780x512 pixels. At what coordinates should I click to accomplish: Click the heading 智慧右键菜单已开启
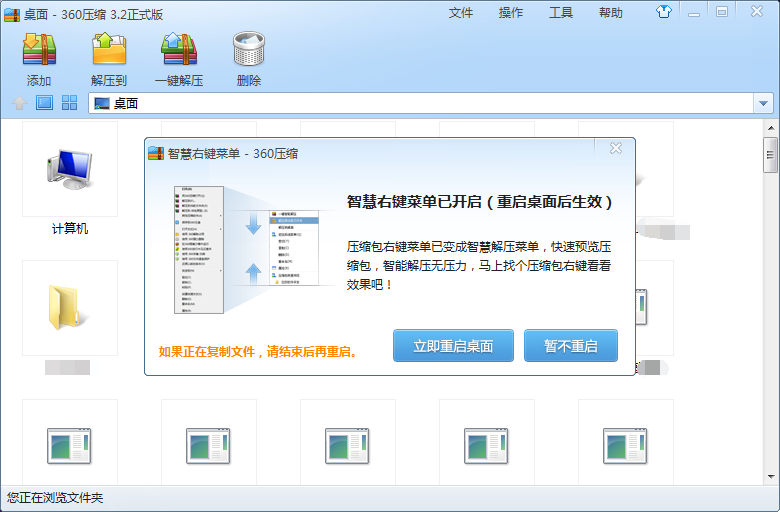(414, 202)
